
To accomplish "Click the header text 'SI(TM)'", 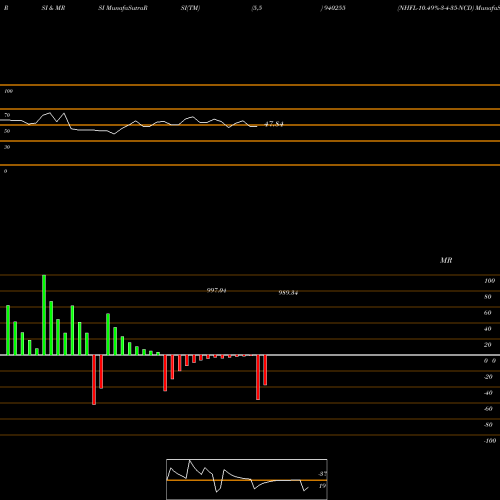I will pos(190,8).
